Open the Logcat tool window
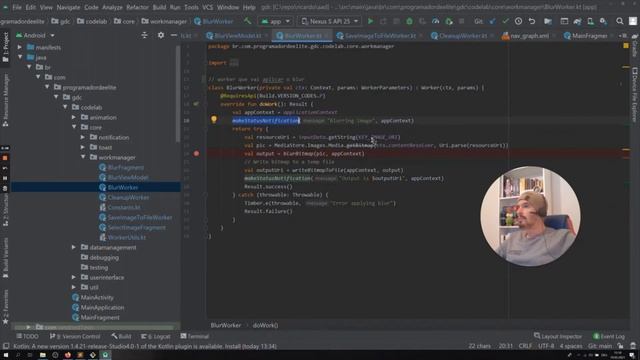640x360 pixels. pyautogui.click(x=156, y=336)
